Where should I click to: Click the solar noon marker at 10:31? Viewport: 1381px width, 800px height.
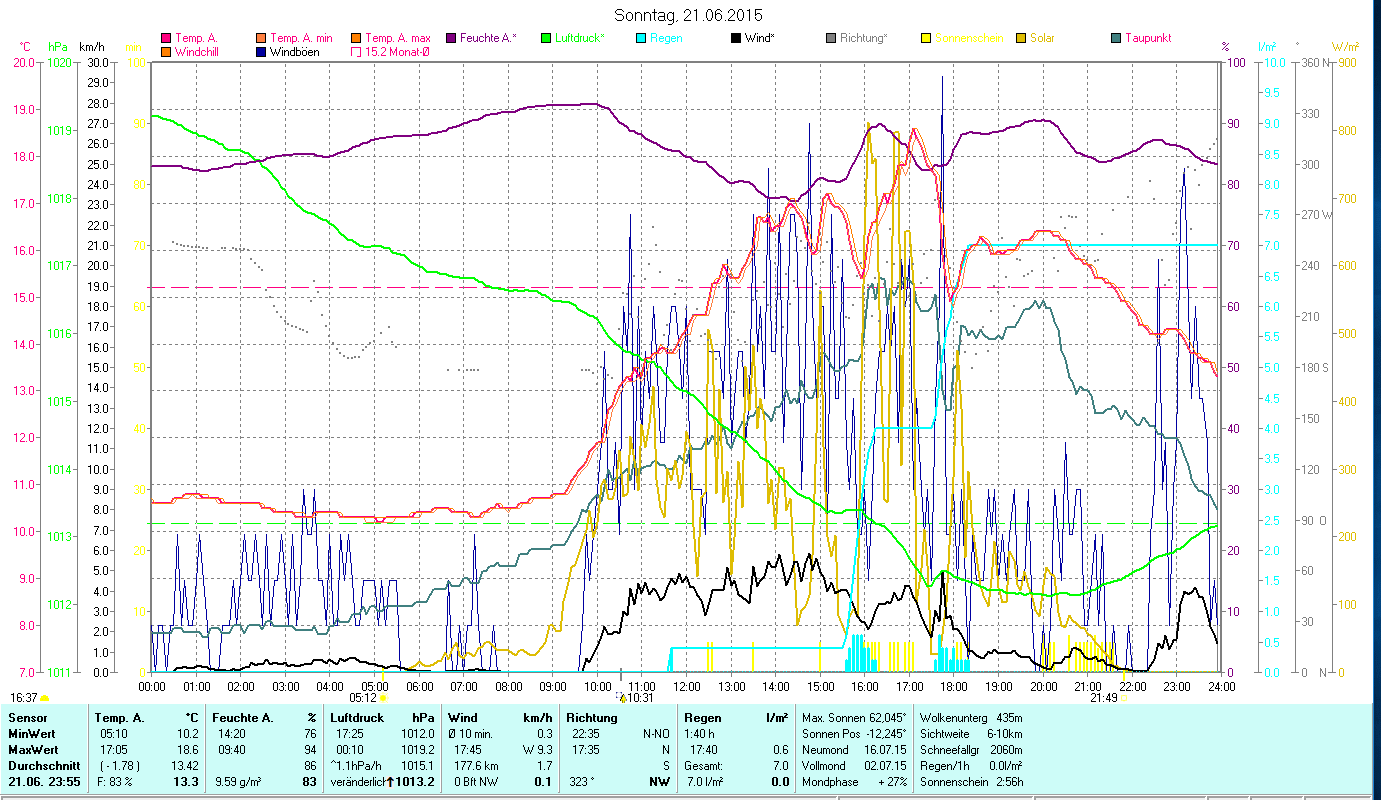[623, 698]
